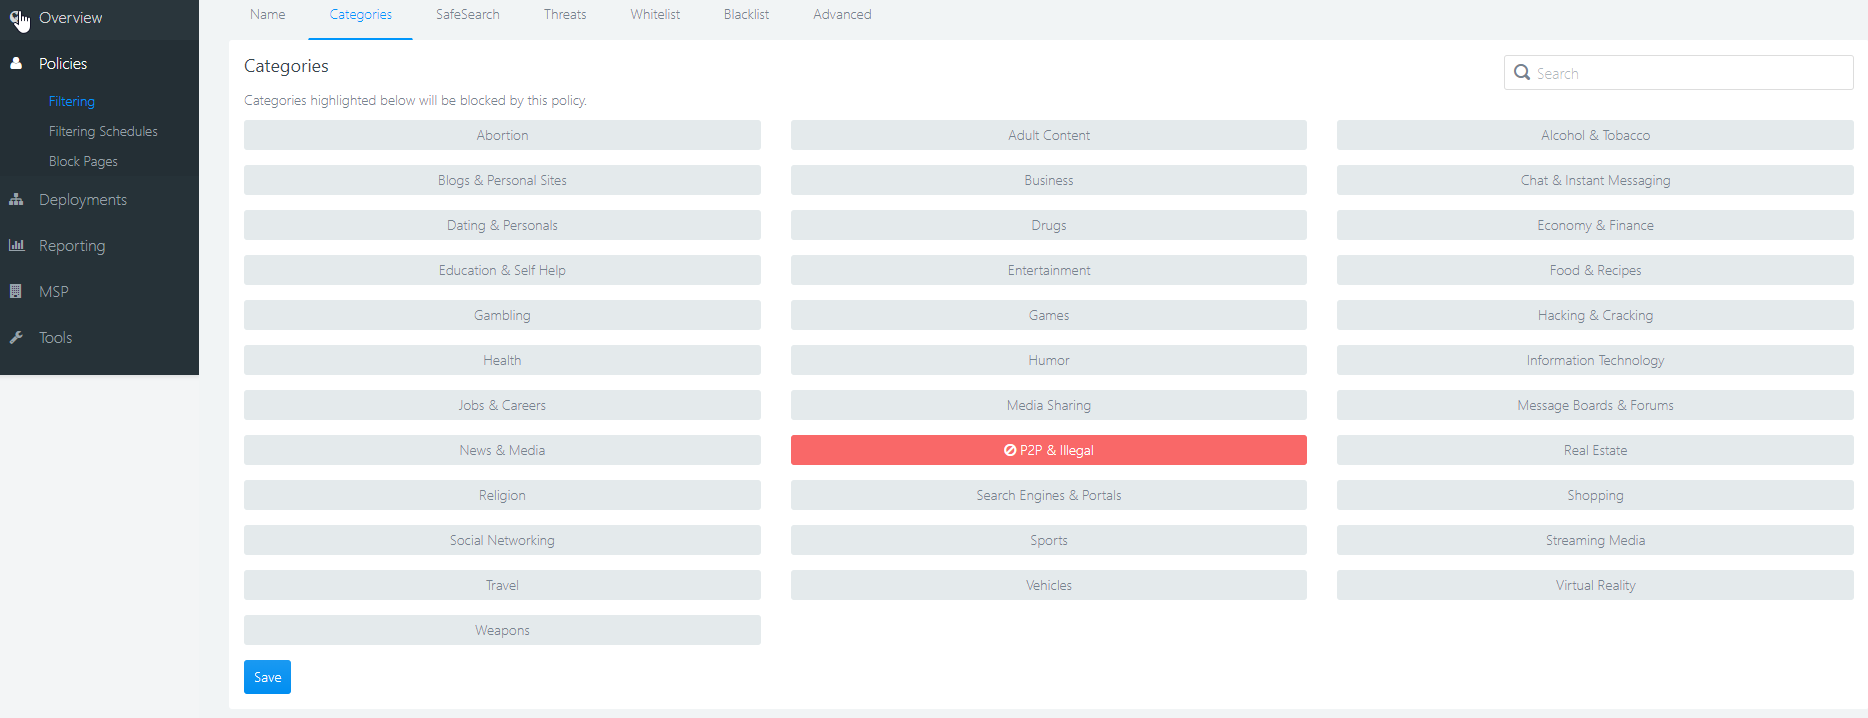Open the Threats tab
1868x718 pixels.
(x=565, y=15)
